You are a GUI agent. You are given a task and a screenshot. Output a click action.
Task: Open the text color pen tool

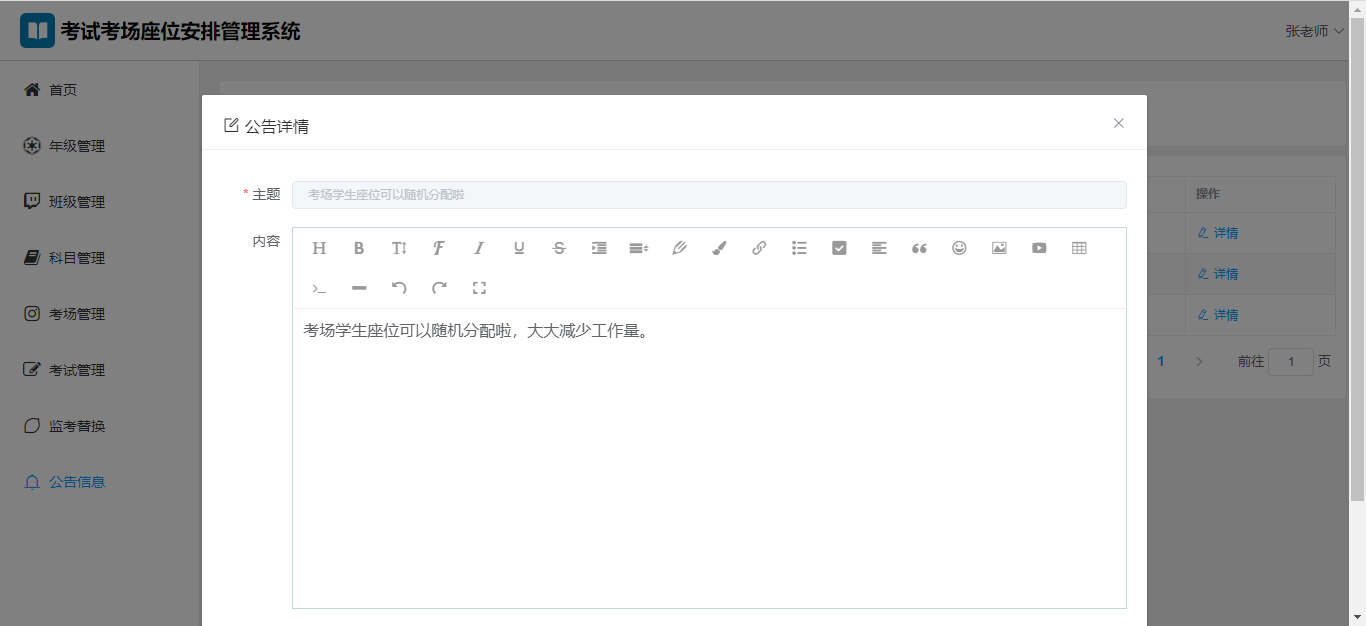(x=679, y=248)
